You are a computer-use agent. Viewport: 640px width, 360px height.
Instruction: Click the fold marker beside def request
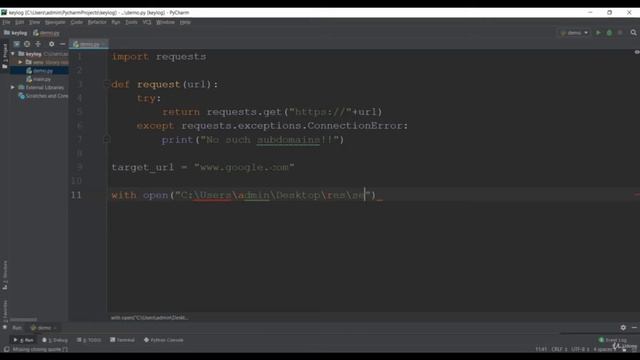click(107, 84)
